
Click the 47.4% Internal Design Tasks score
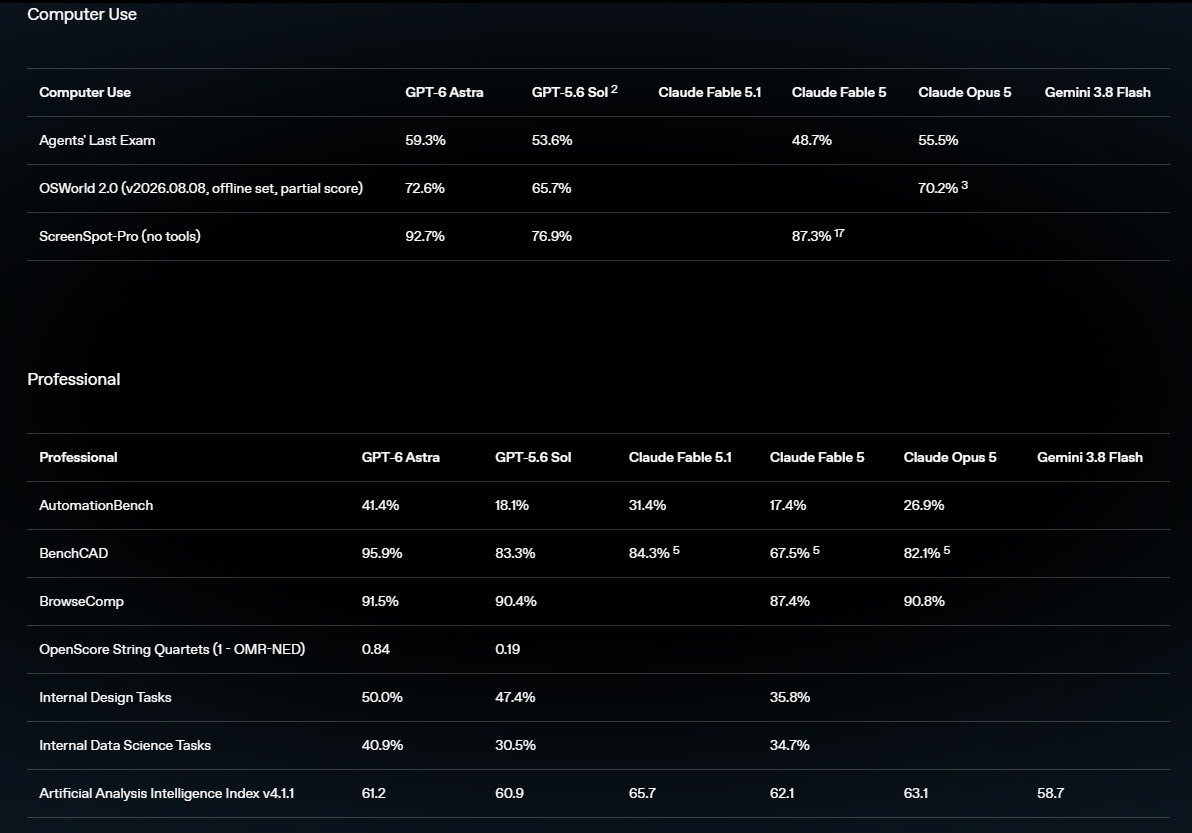[x=515, y=697]
